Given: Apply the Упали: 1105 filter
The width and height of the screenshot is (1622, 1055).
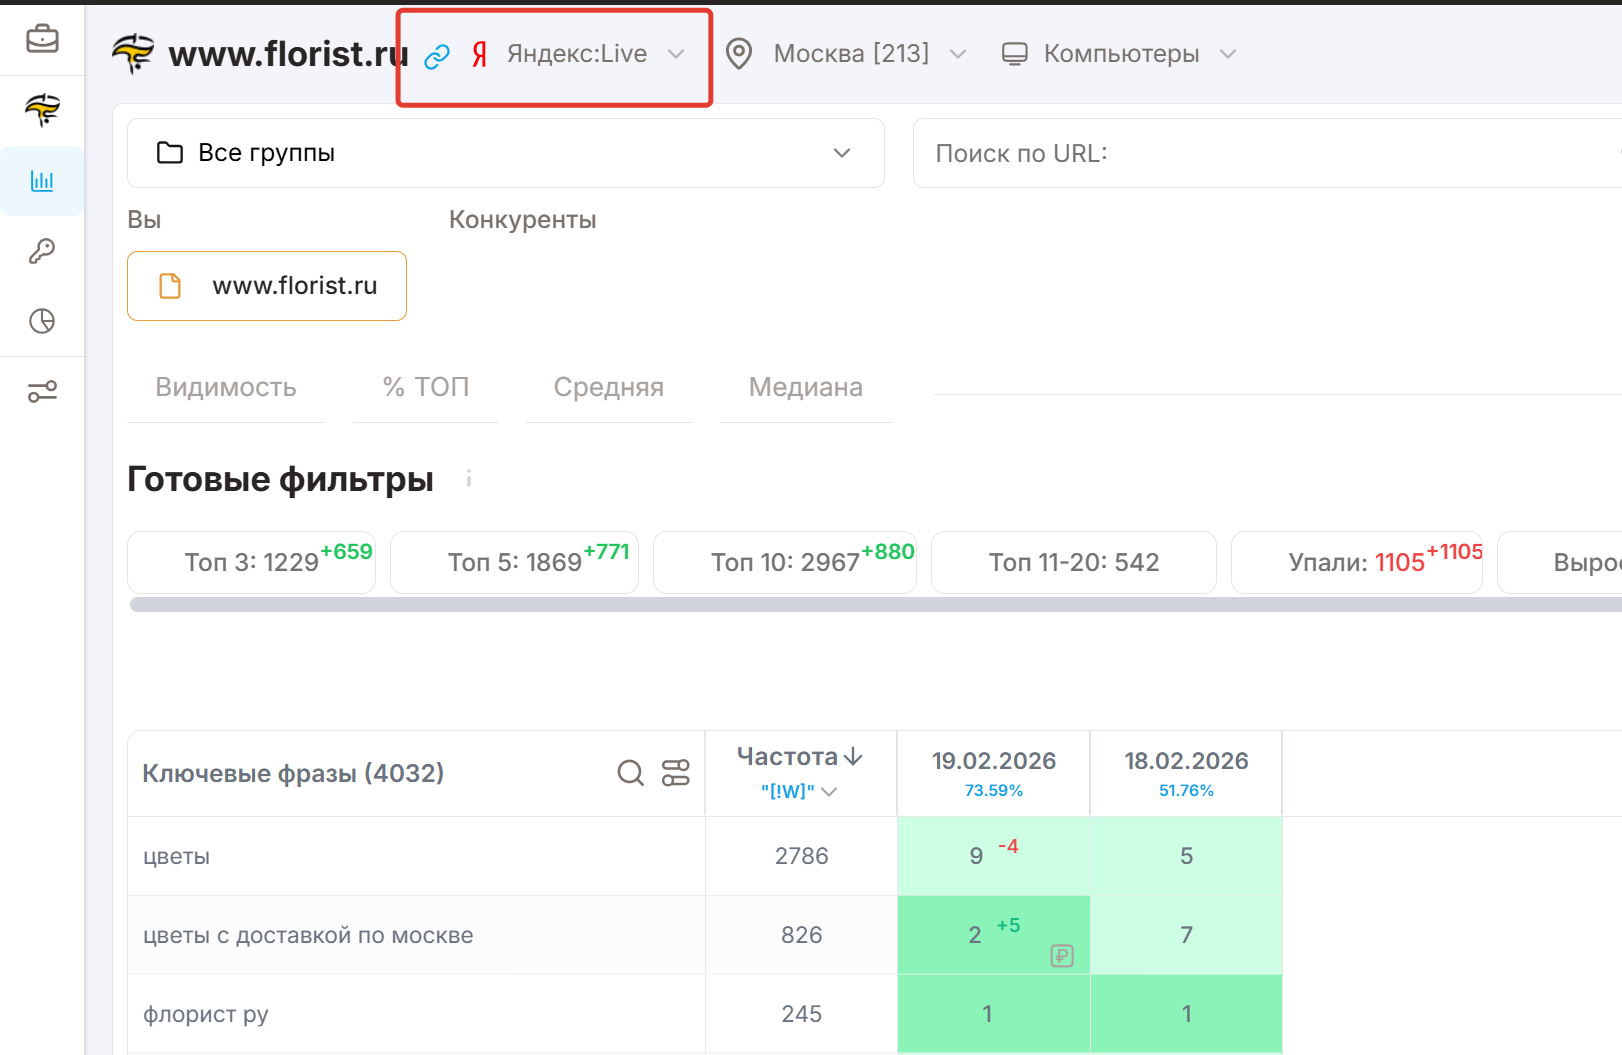Looking at the screenshot, I should [x=1356, y=562].
